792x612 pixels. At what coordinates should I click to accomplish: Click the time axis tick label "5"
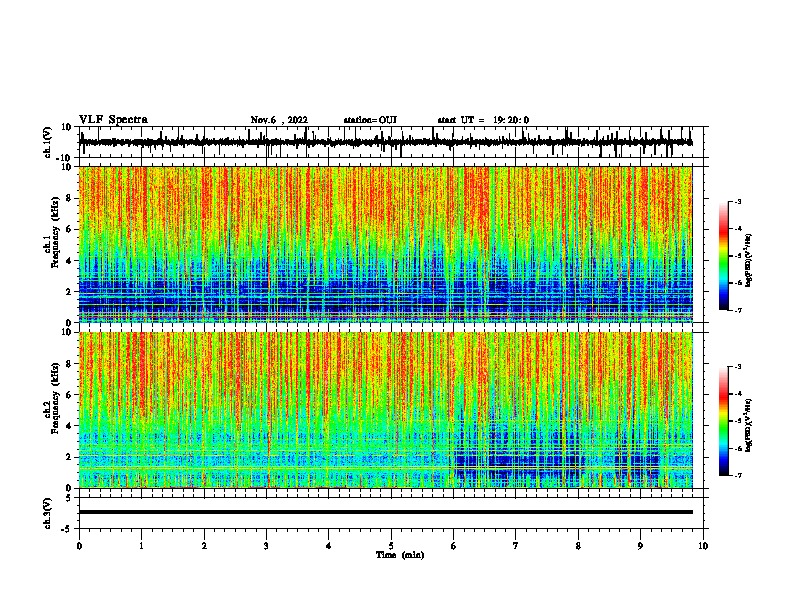coord(391,546)
